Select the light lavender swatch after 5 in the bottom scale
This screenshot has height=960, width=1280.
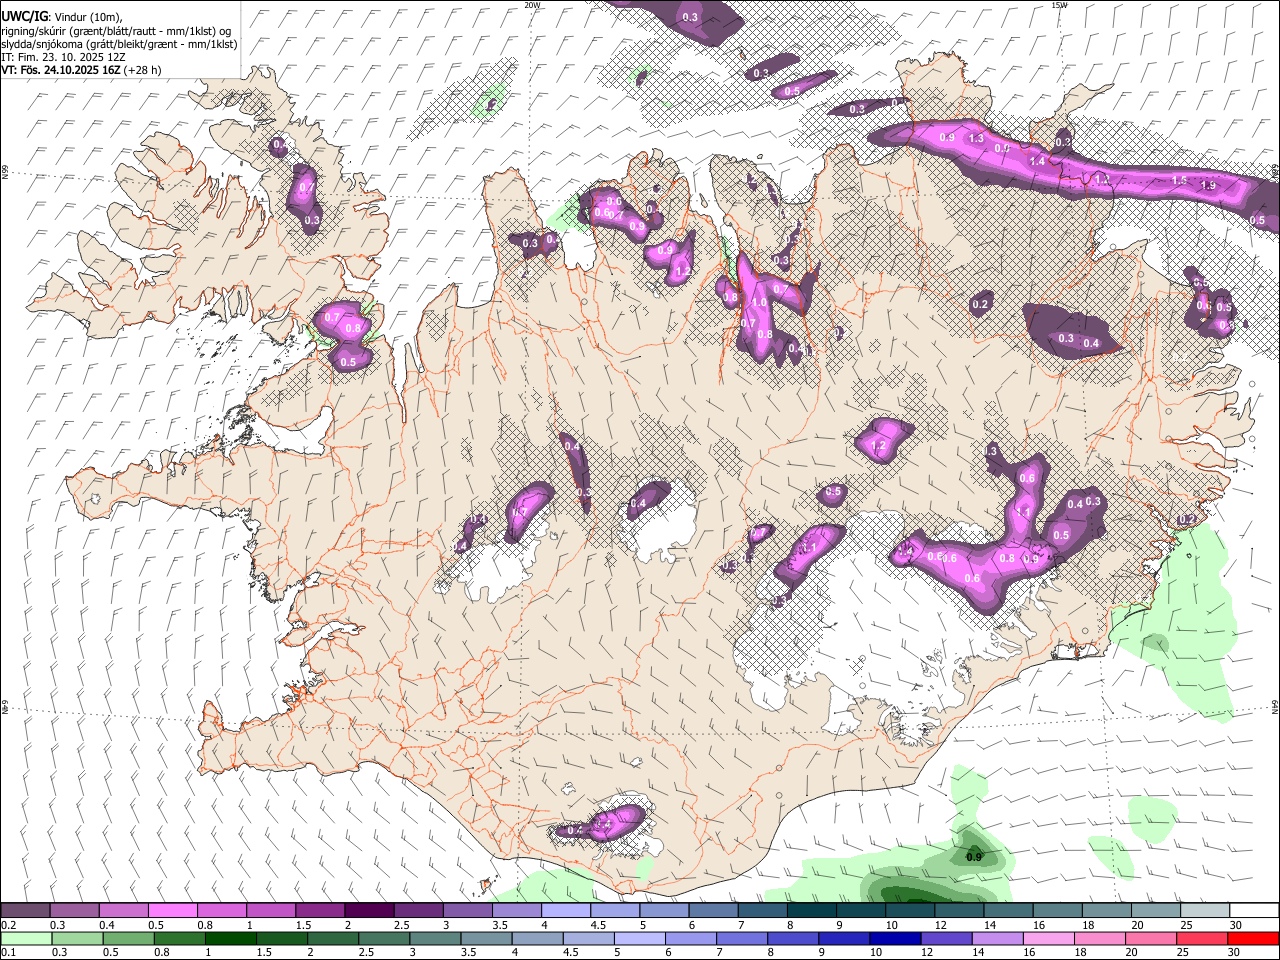[x=638, y=939]
